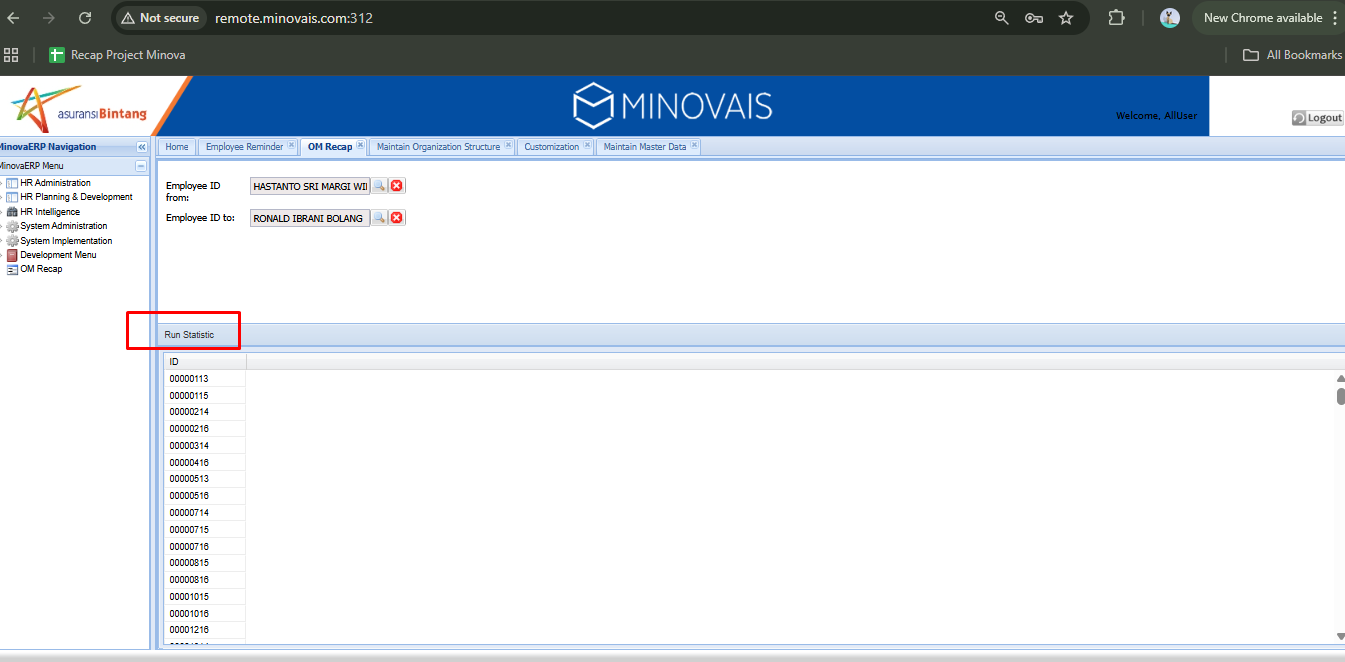1345x662 pixels.
Task: Click the password key icon in address bar
Action: [1034, 18]
